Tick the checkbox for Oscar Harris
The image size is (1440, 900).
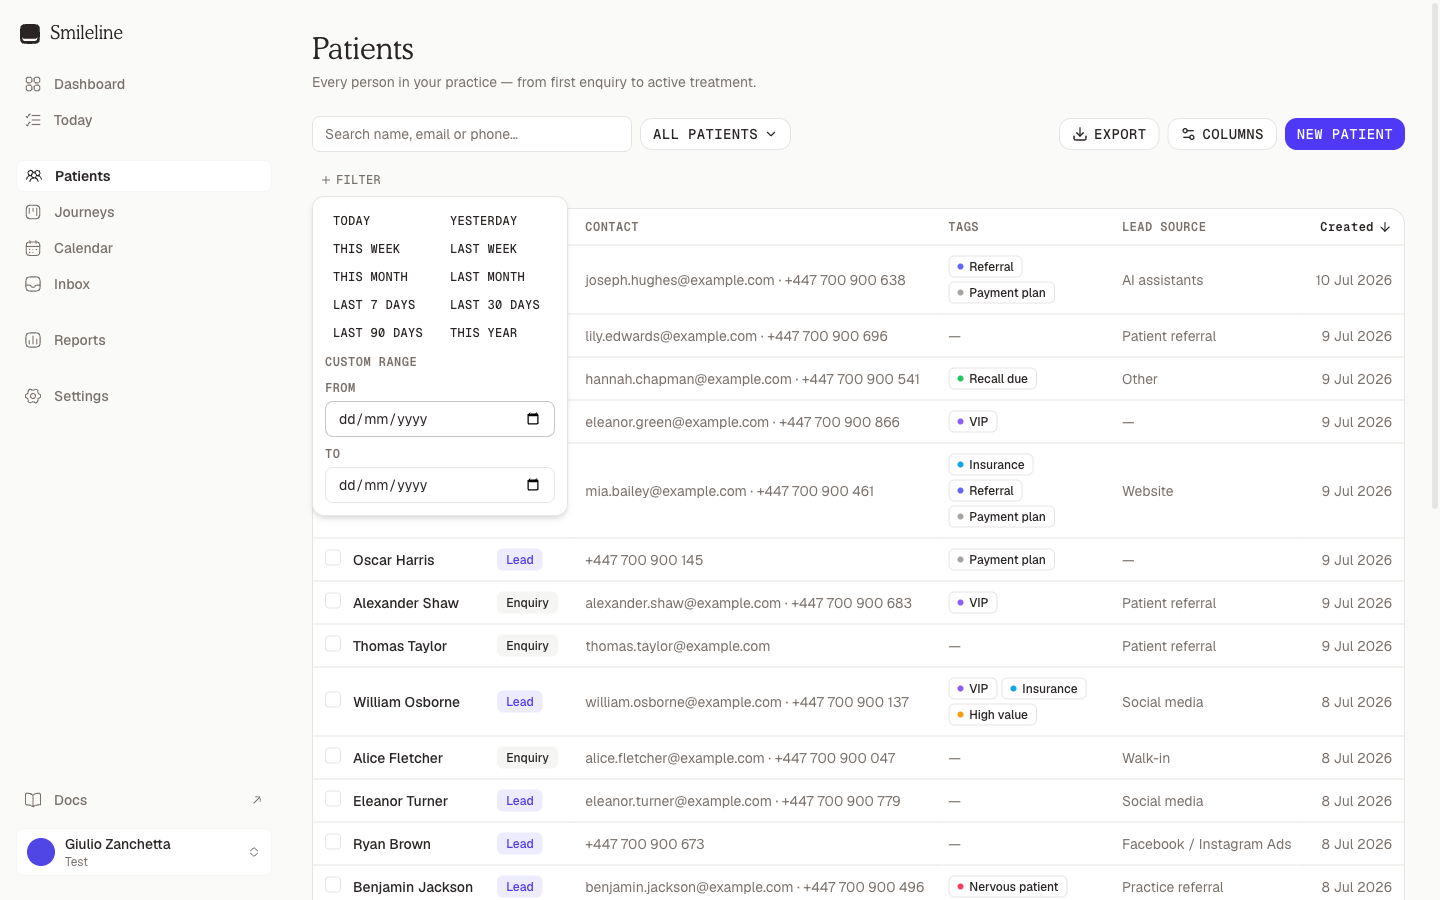coord(333,558)
